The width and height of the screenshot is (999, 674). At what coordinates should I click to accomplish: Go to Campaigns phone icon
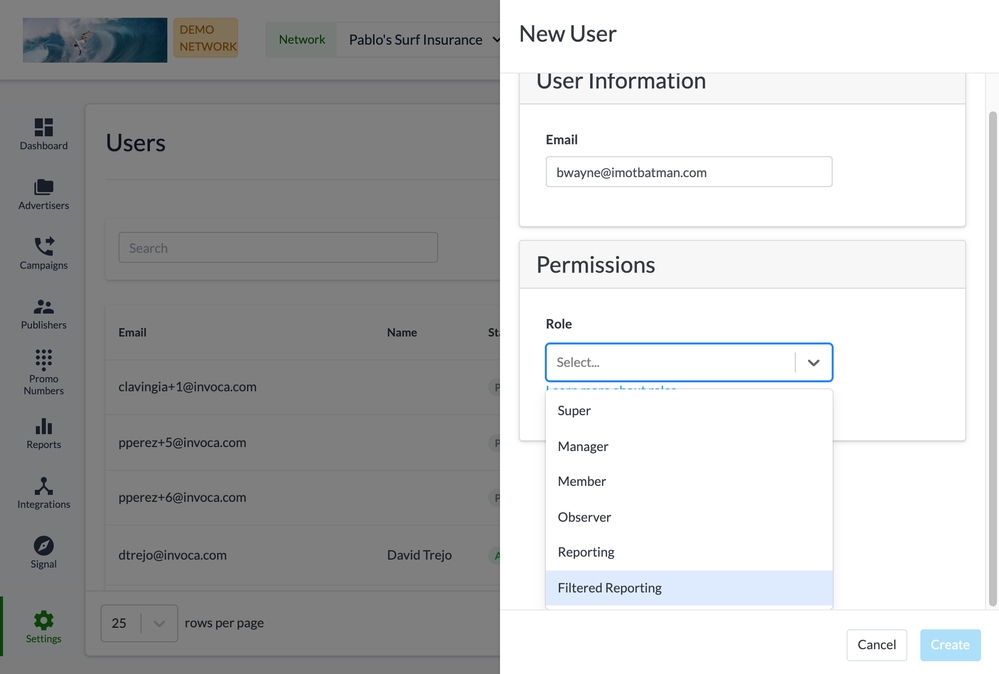point(44,247)
